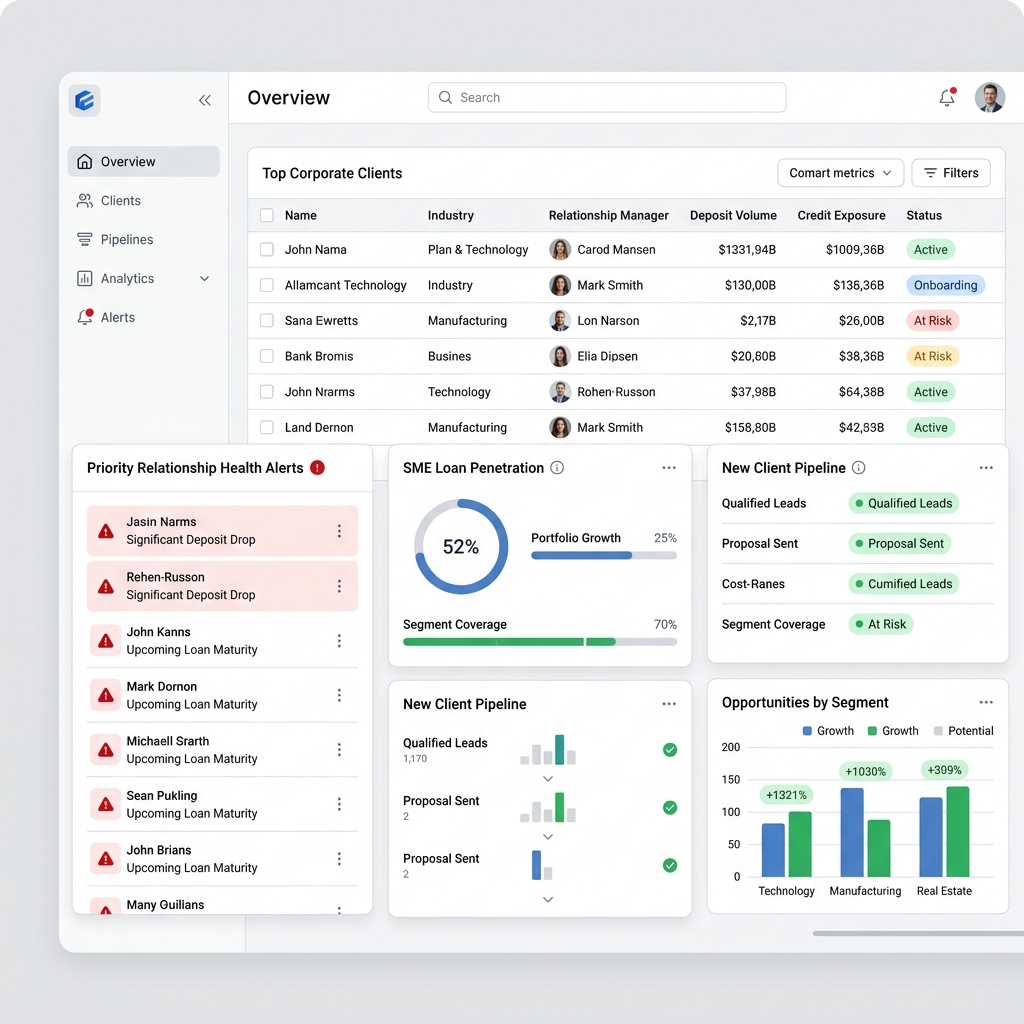This screenshot has height=1024, width=1024.
Task: Toggle Potential legend in Opportunities chart
Action: coord(964,731)
